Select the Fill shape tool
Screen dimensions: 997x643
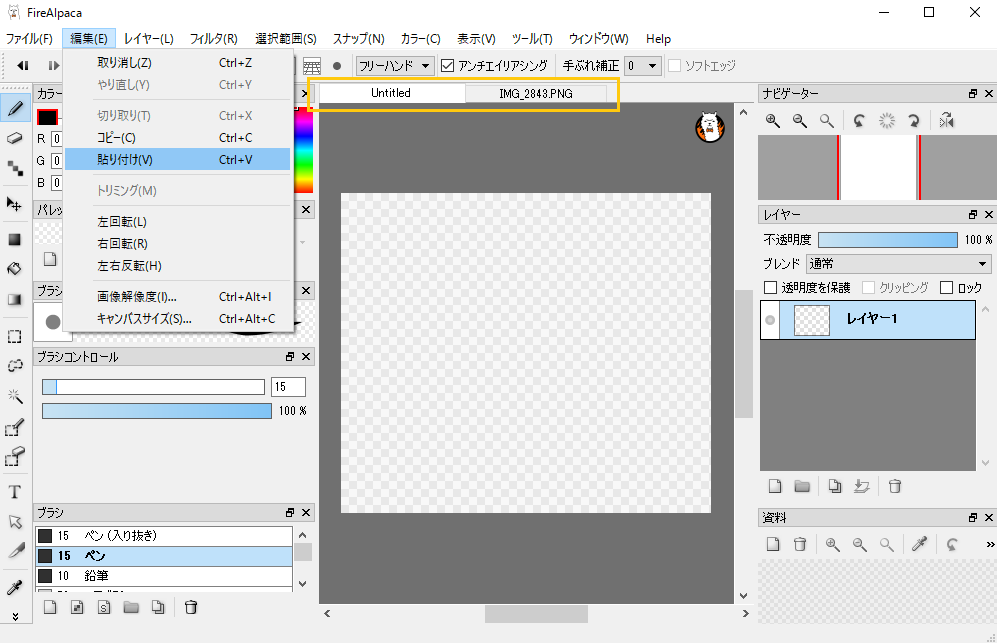15,239
